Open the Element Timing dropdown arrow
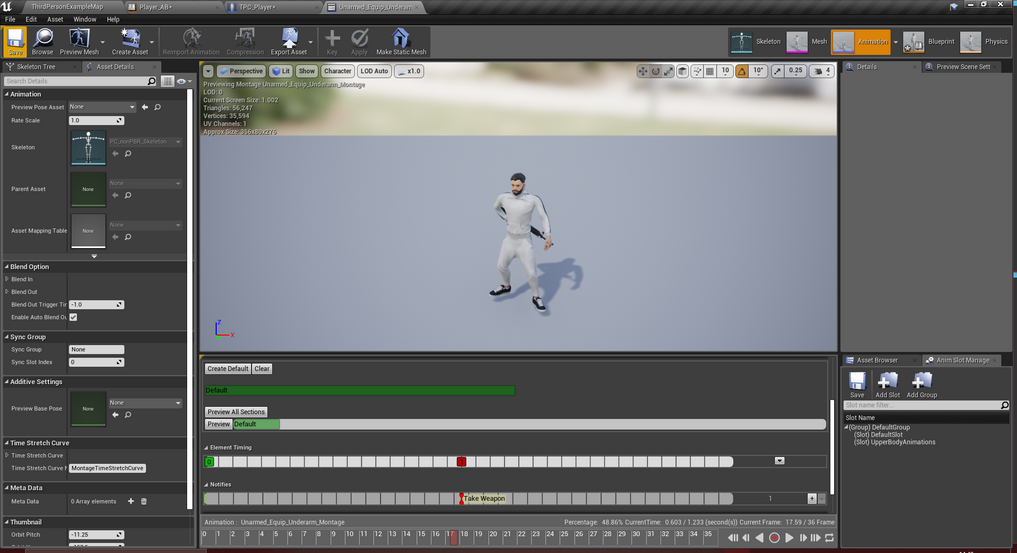The height and width of the screenshot is (553, 1017). tap(780, 461)
